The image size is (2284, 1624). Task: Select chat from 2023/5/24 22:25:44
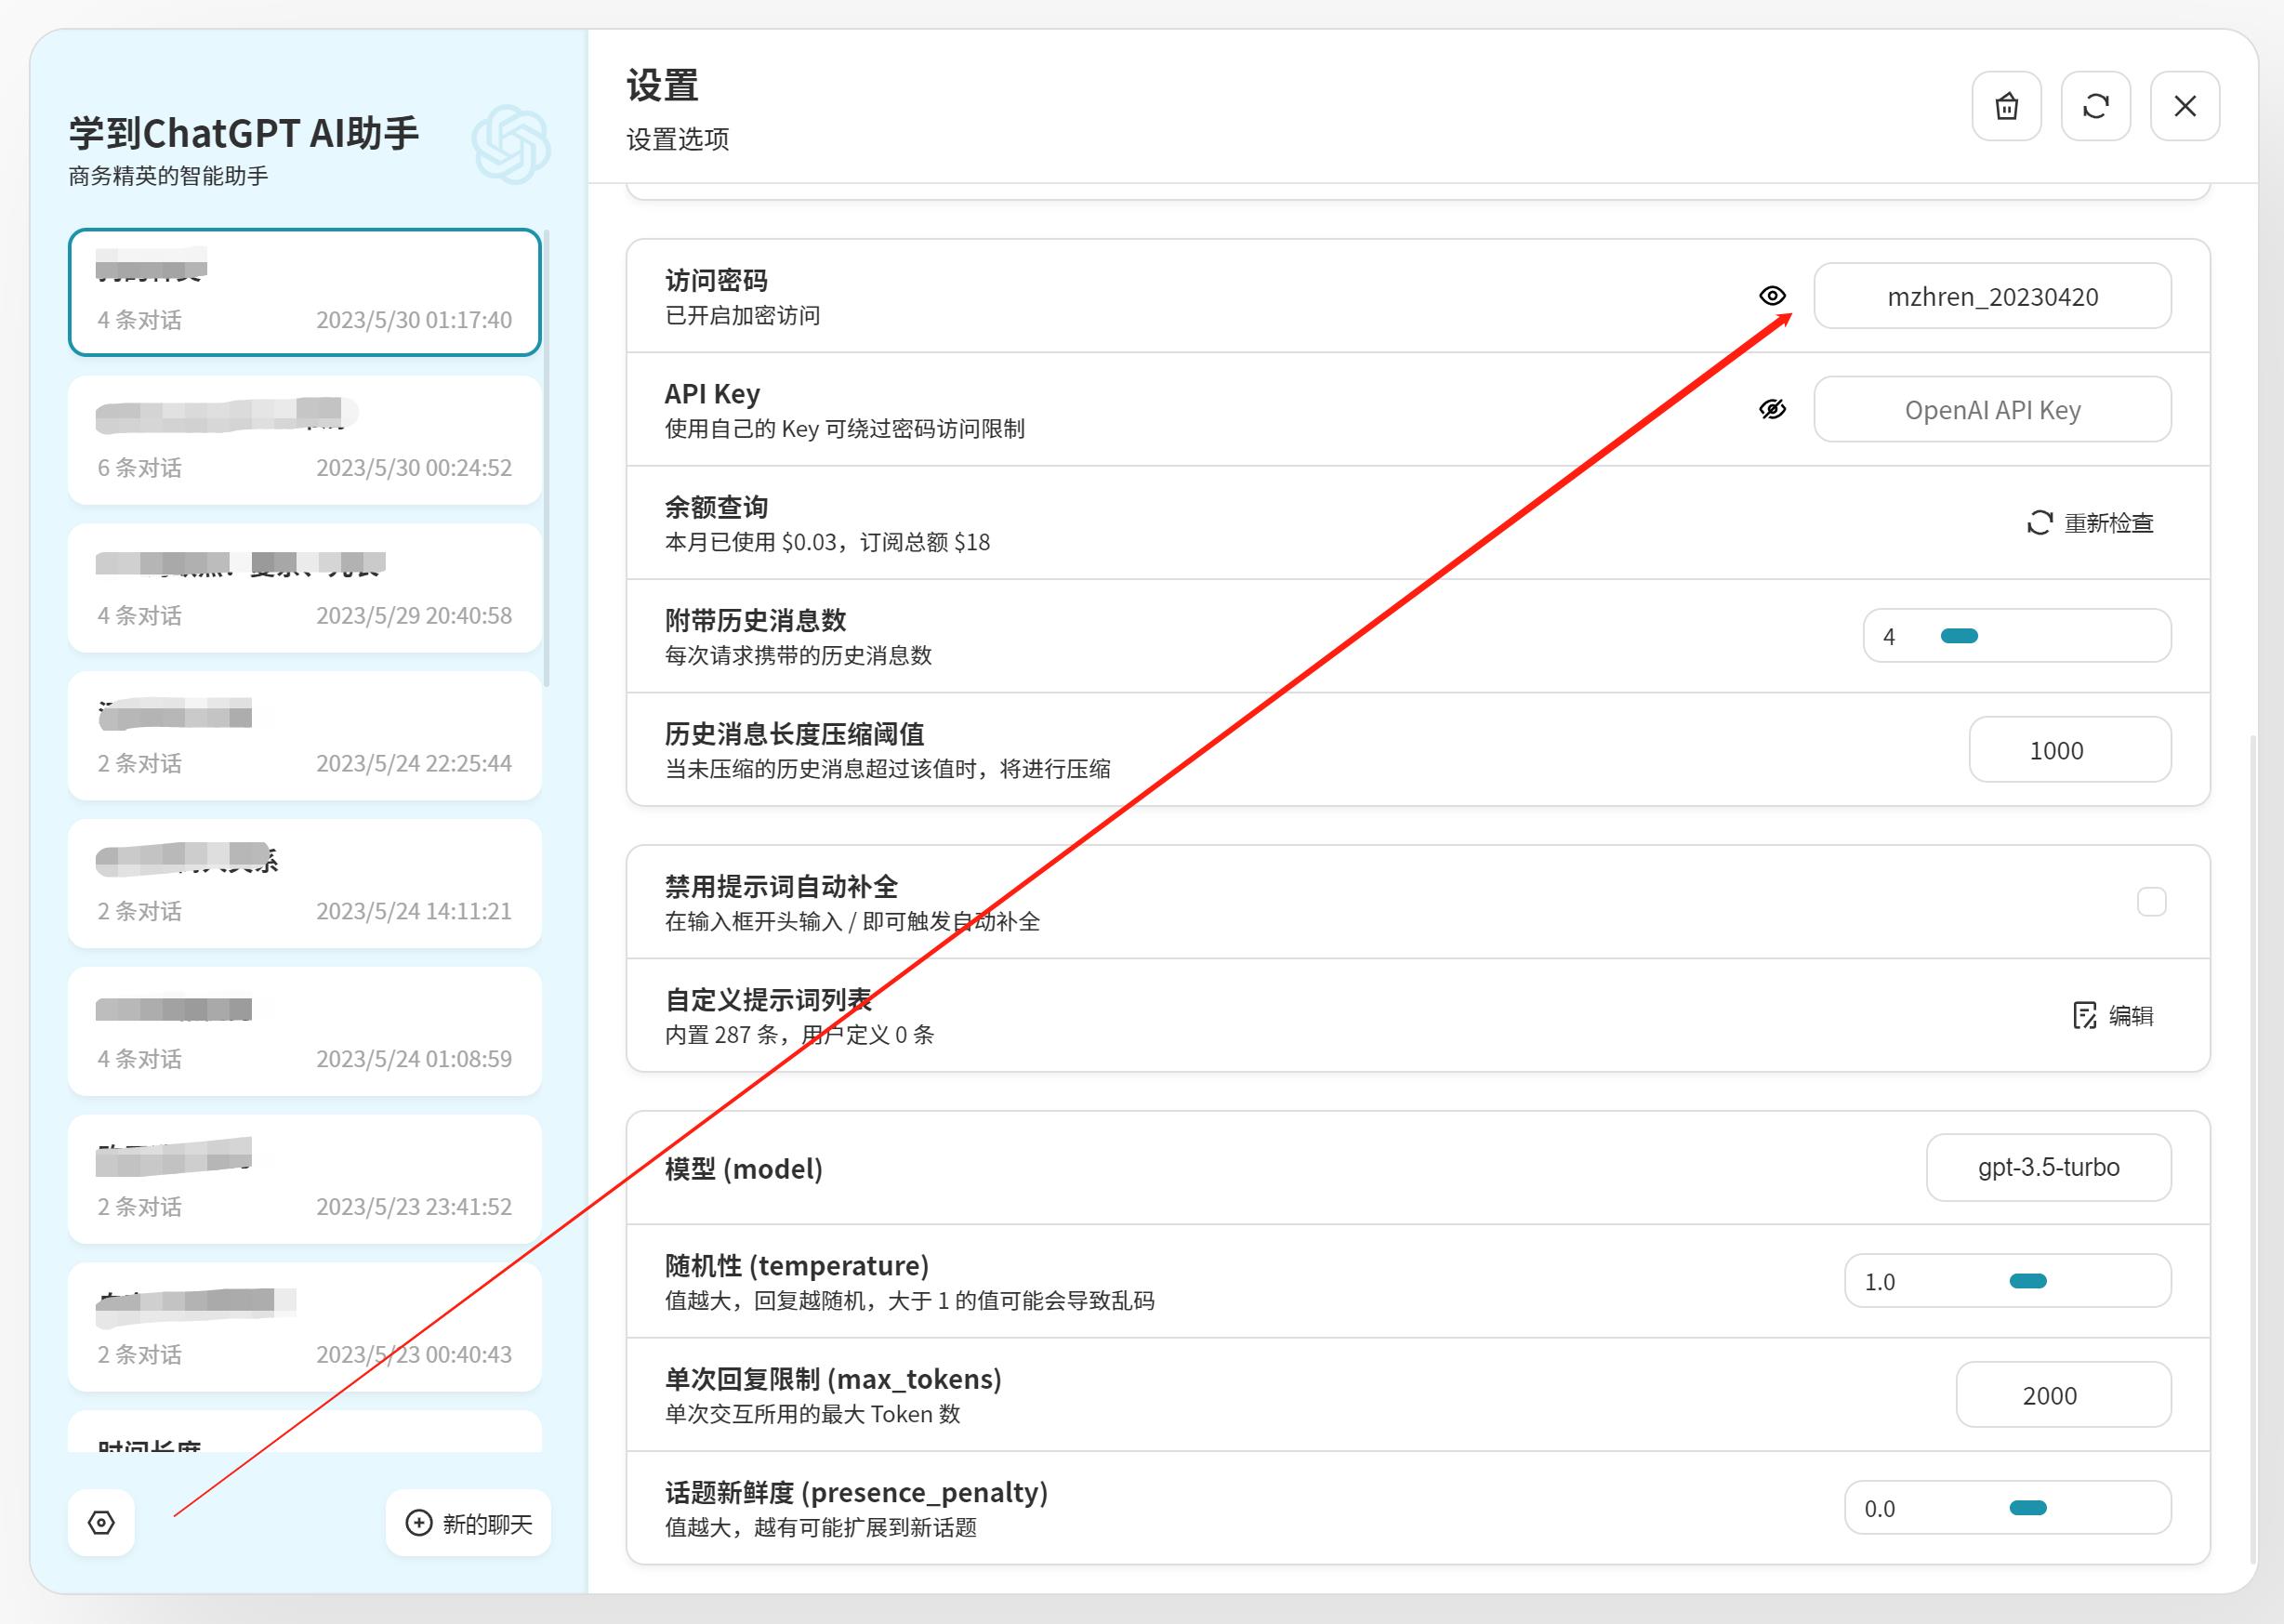(304, 736)
